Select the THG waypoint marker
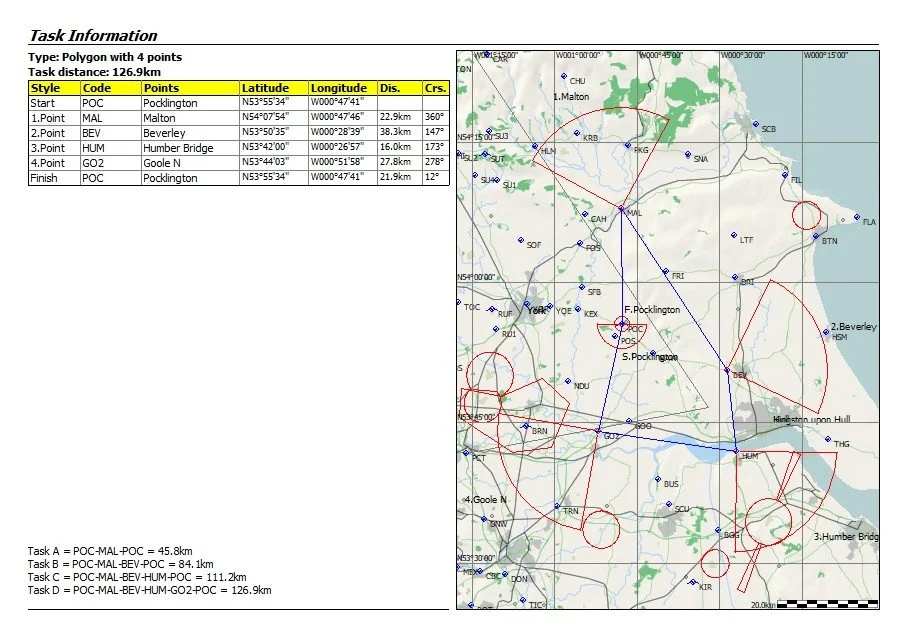The image size is (897, 625). pyautogui.click(x=828, y=439)
